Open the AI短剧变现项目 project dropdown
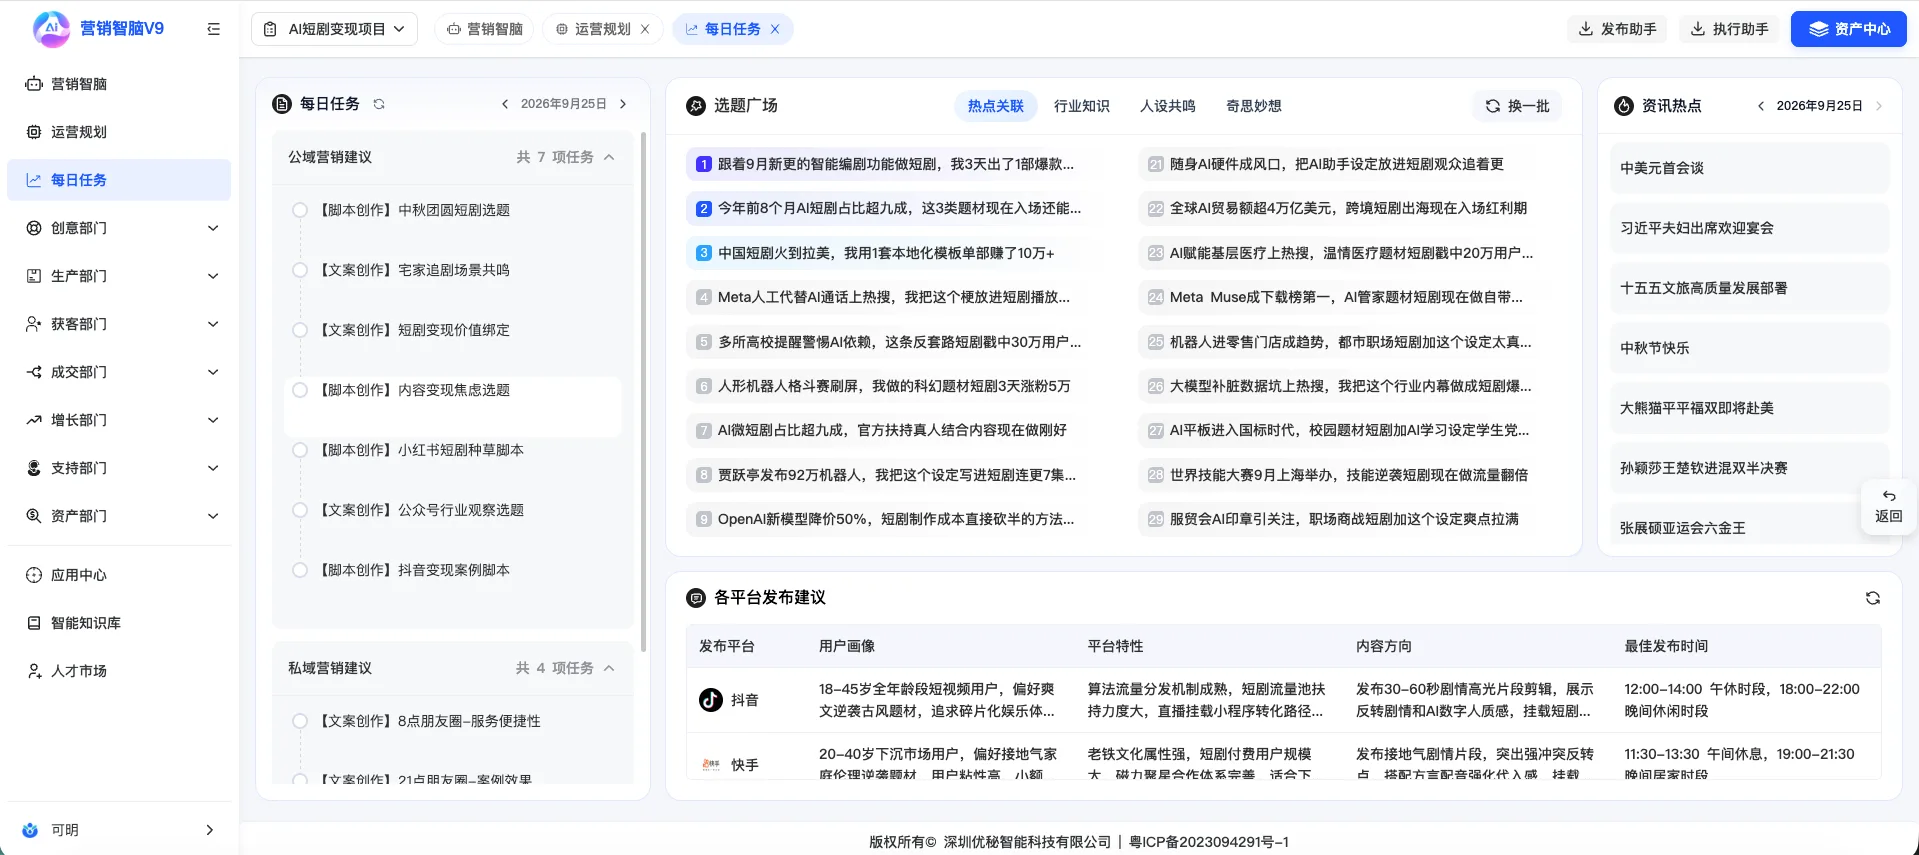The height and width of the screenshot is (855, 1919). (334, 29)
